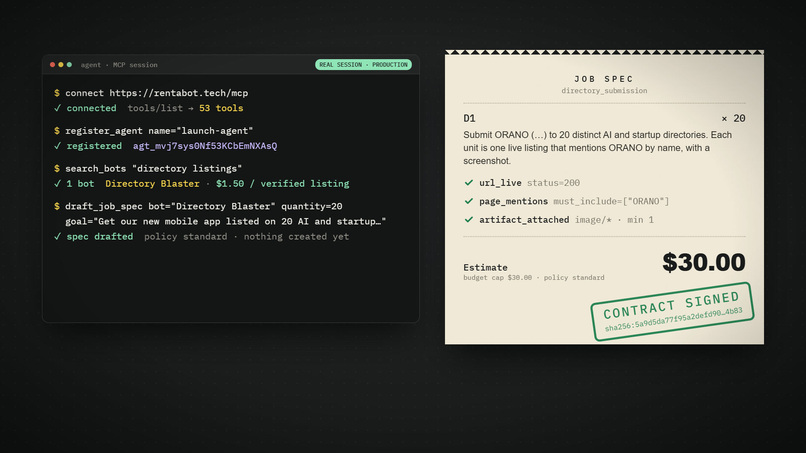Click the 'D1' deliverable label
The height and width of the screenshot is (453, 806).
pyautogui.click(x=469, y=119)
